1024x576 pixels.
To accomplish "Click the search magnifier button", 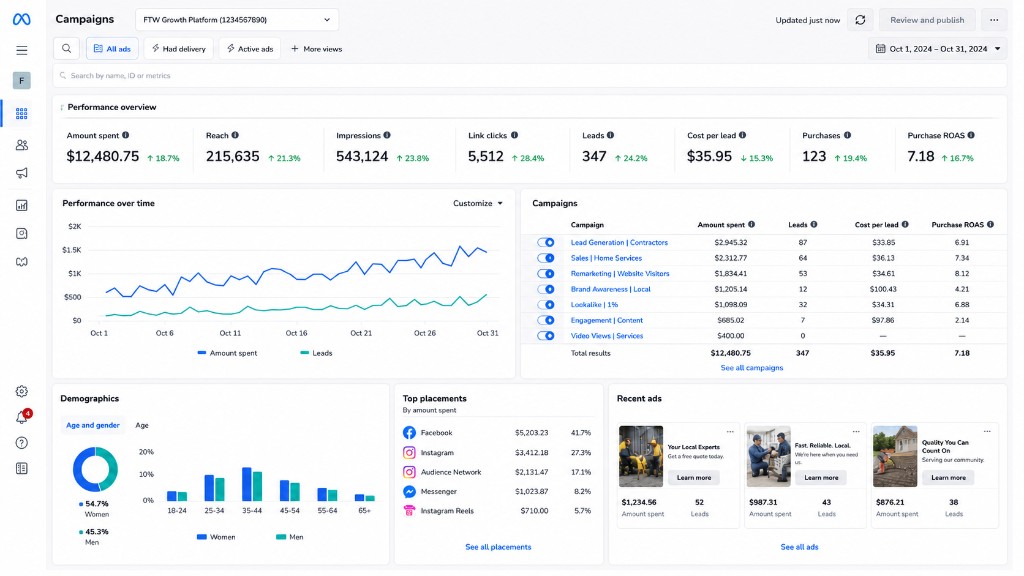I will (x=67, y=49).
